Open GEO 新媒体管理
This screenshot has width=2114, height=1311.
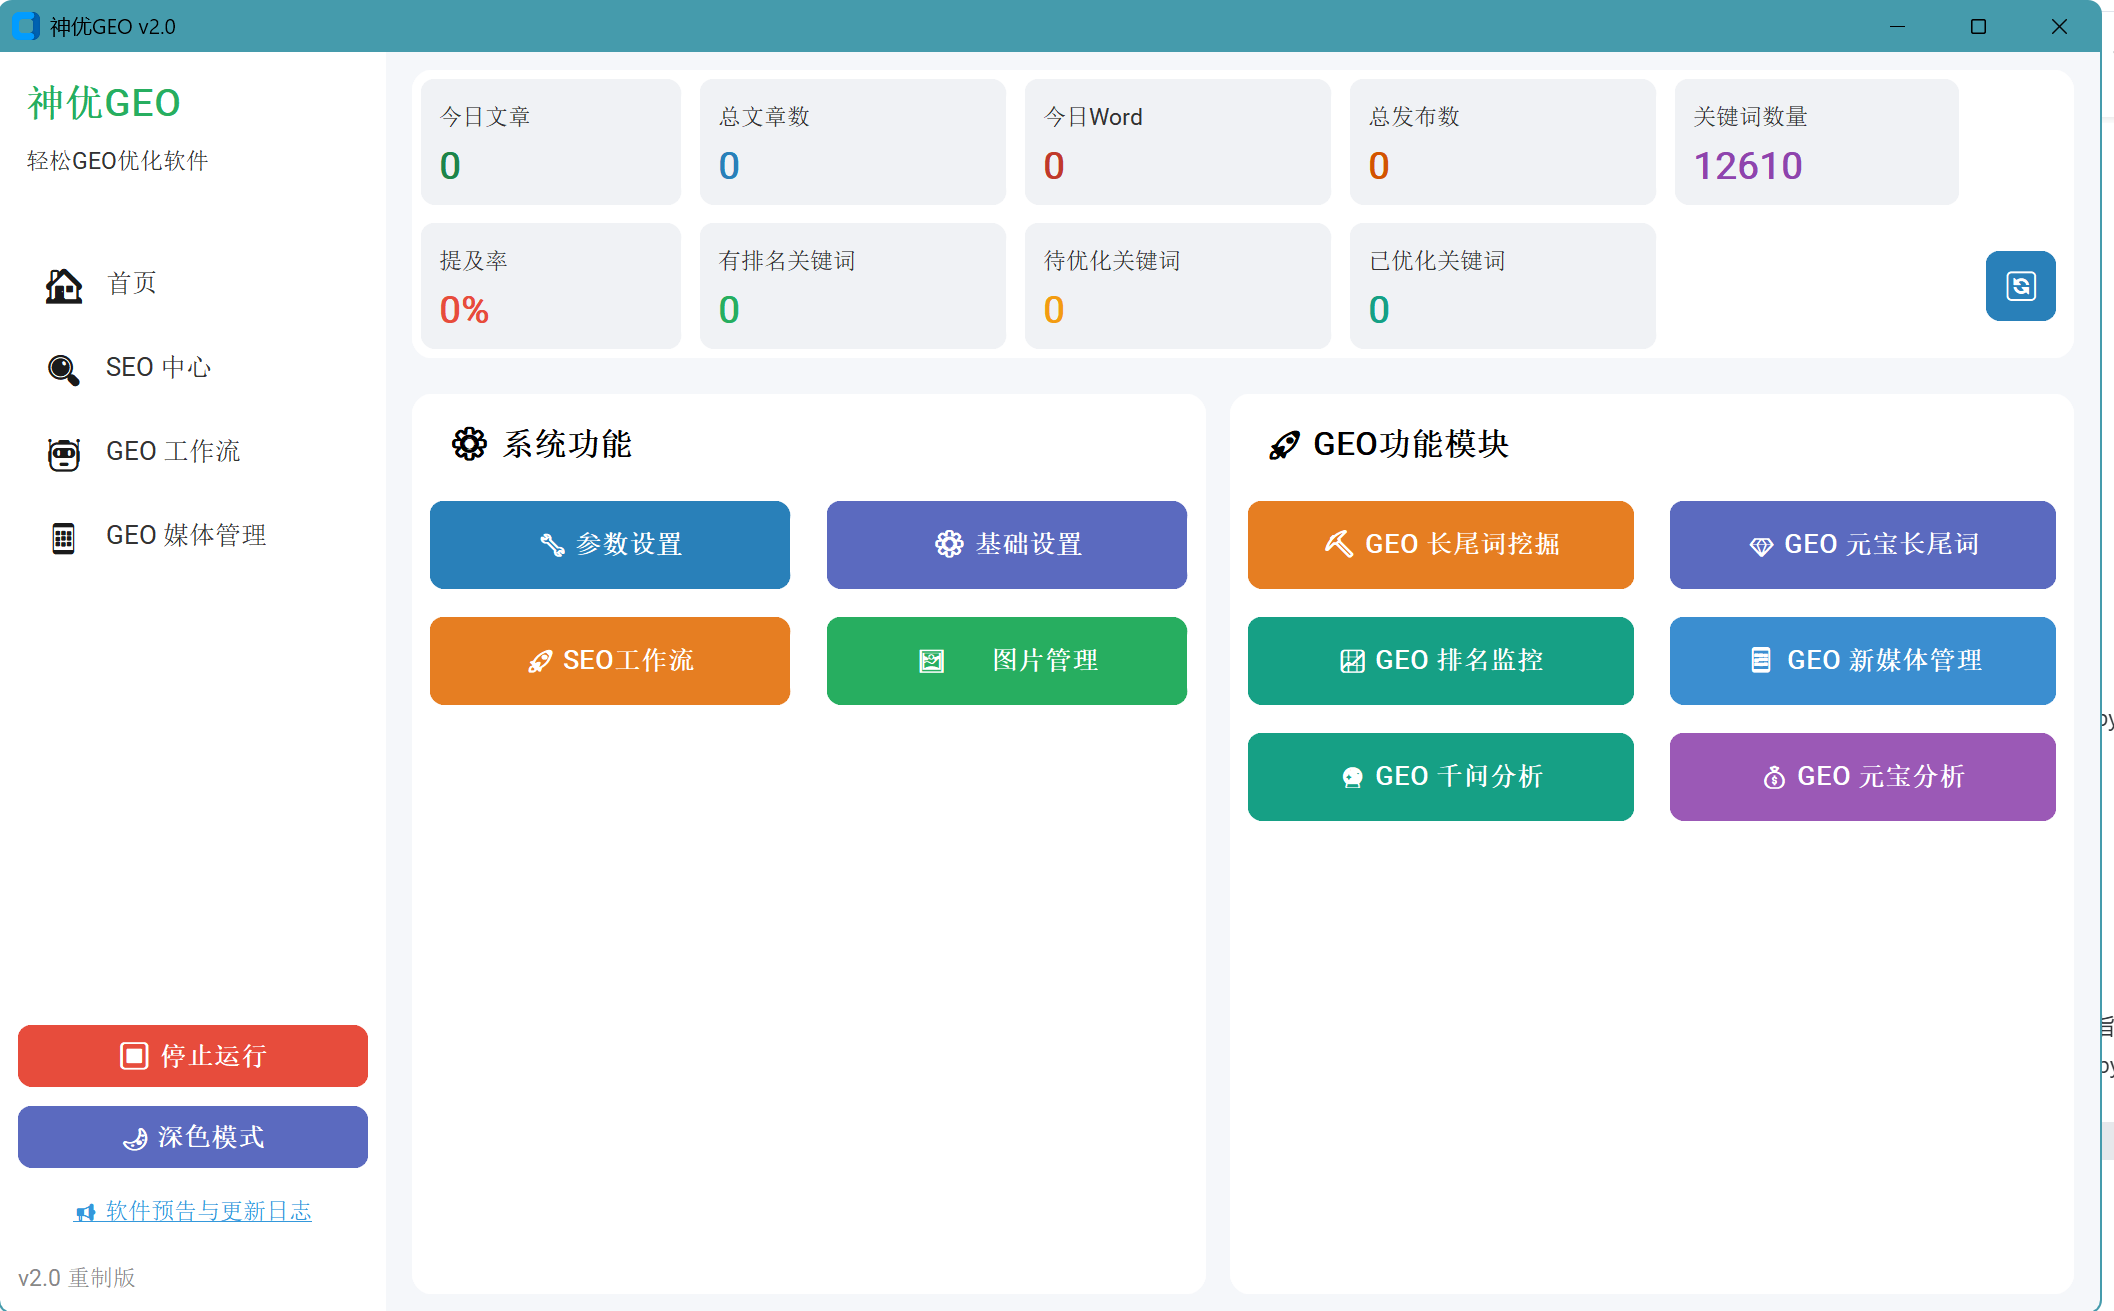[x=1863, y=661]
